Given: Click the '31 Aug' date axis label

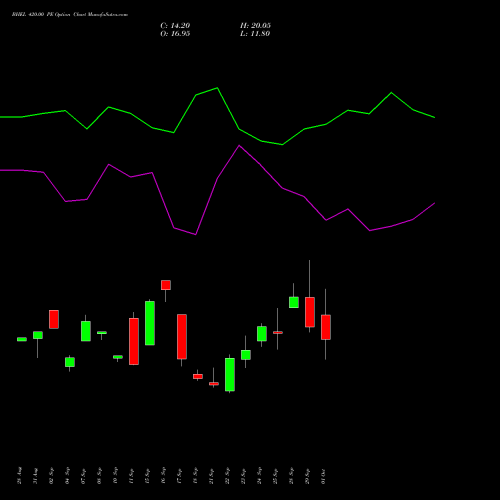Looking at the screenshot, I should (x=35, y=476).
